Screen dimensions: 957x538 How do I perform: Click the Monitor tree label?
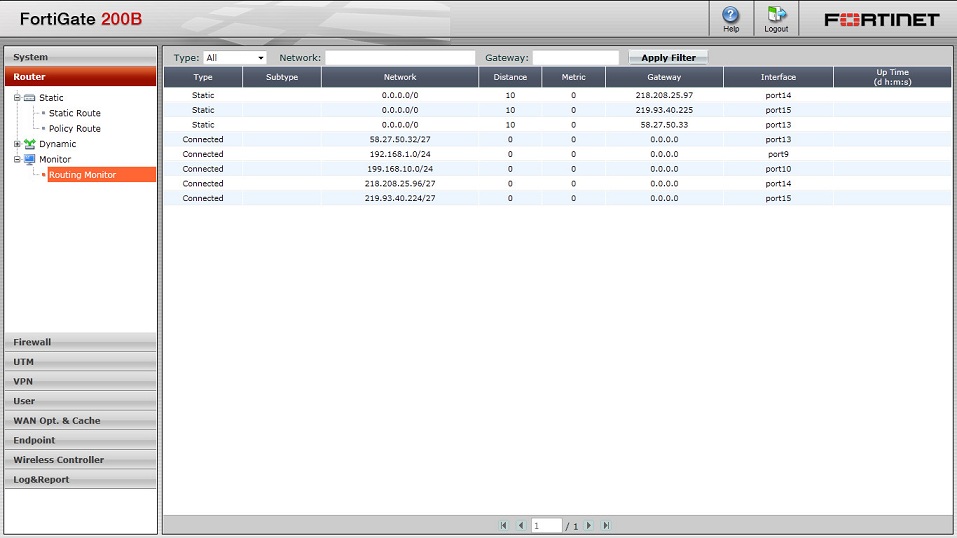[x=55, y=159]
